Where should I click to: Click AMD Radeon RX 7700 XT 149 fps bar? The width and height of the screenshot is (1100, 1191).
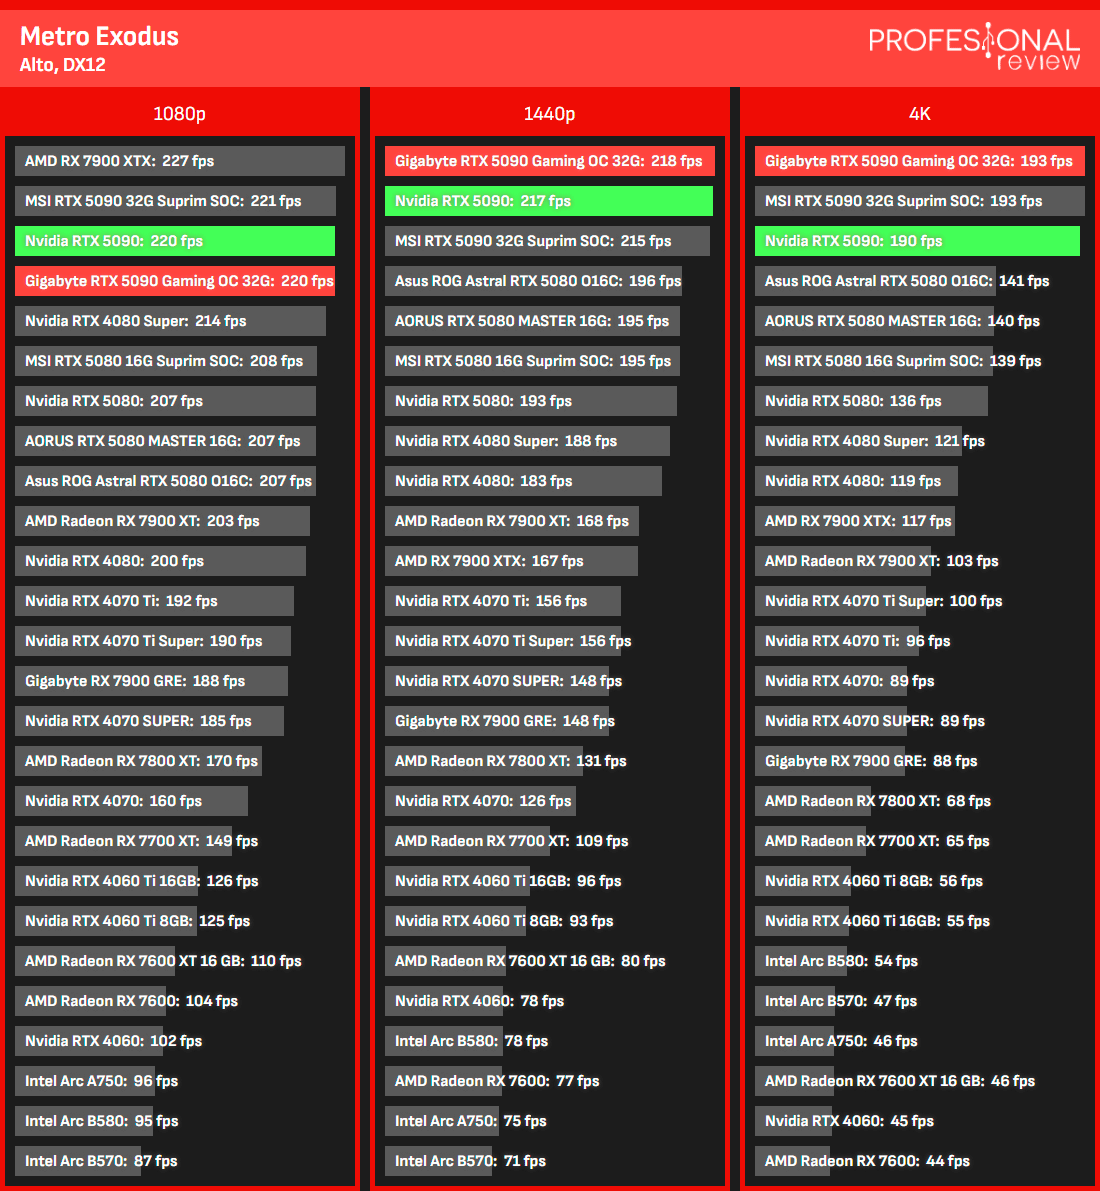pos(123,841)
